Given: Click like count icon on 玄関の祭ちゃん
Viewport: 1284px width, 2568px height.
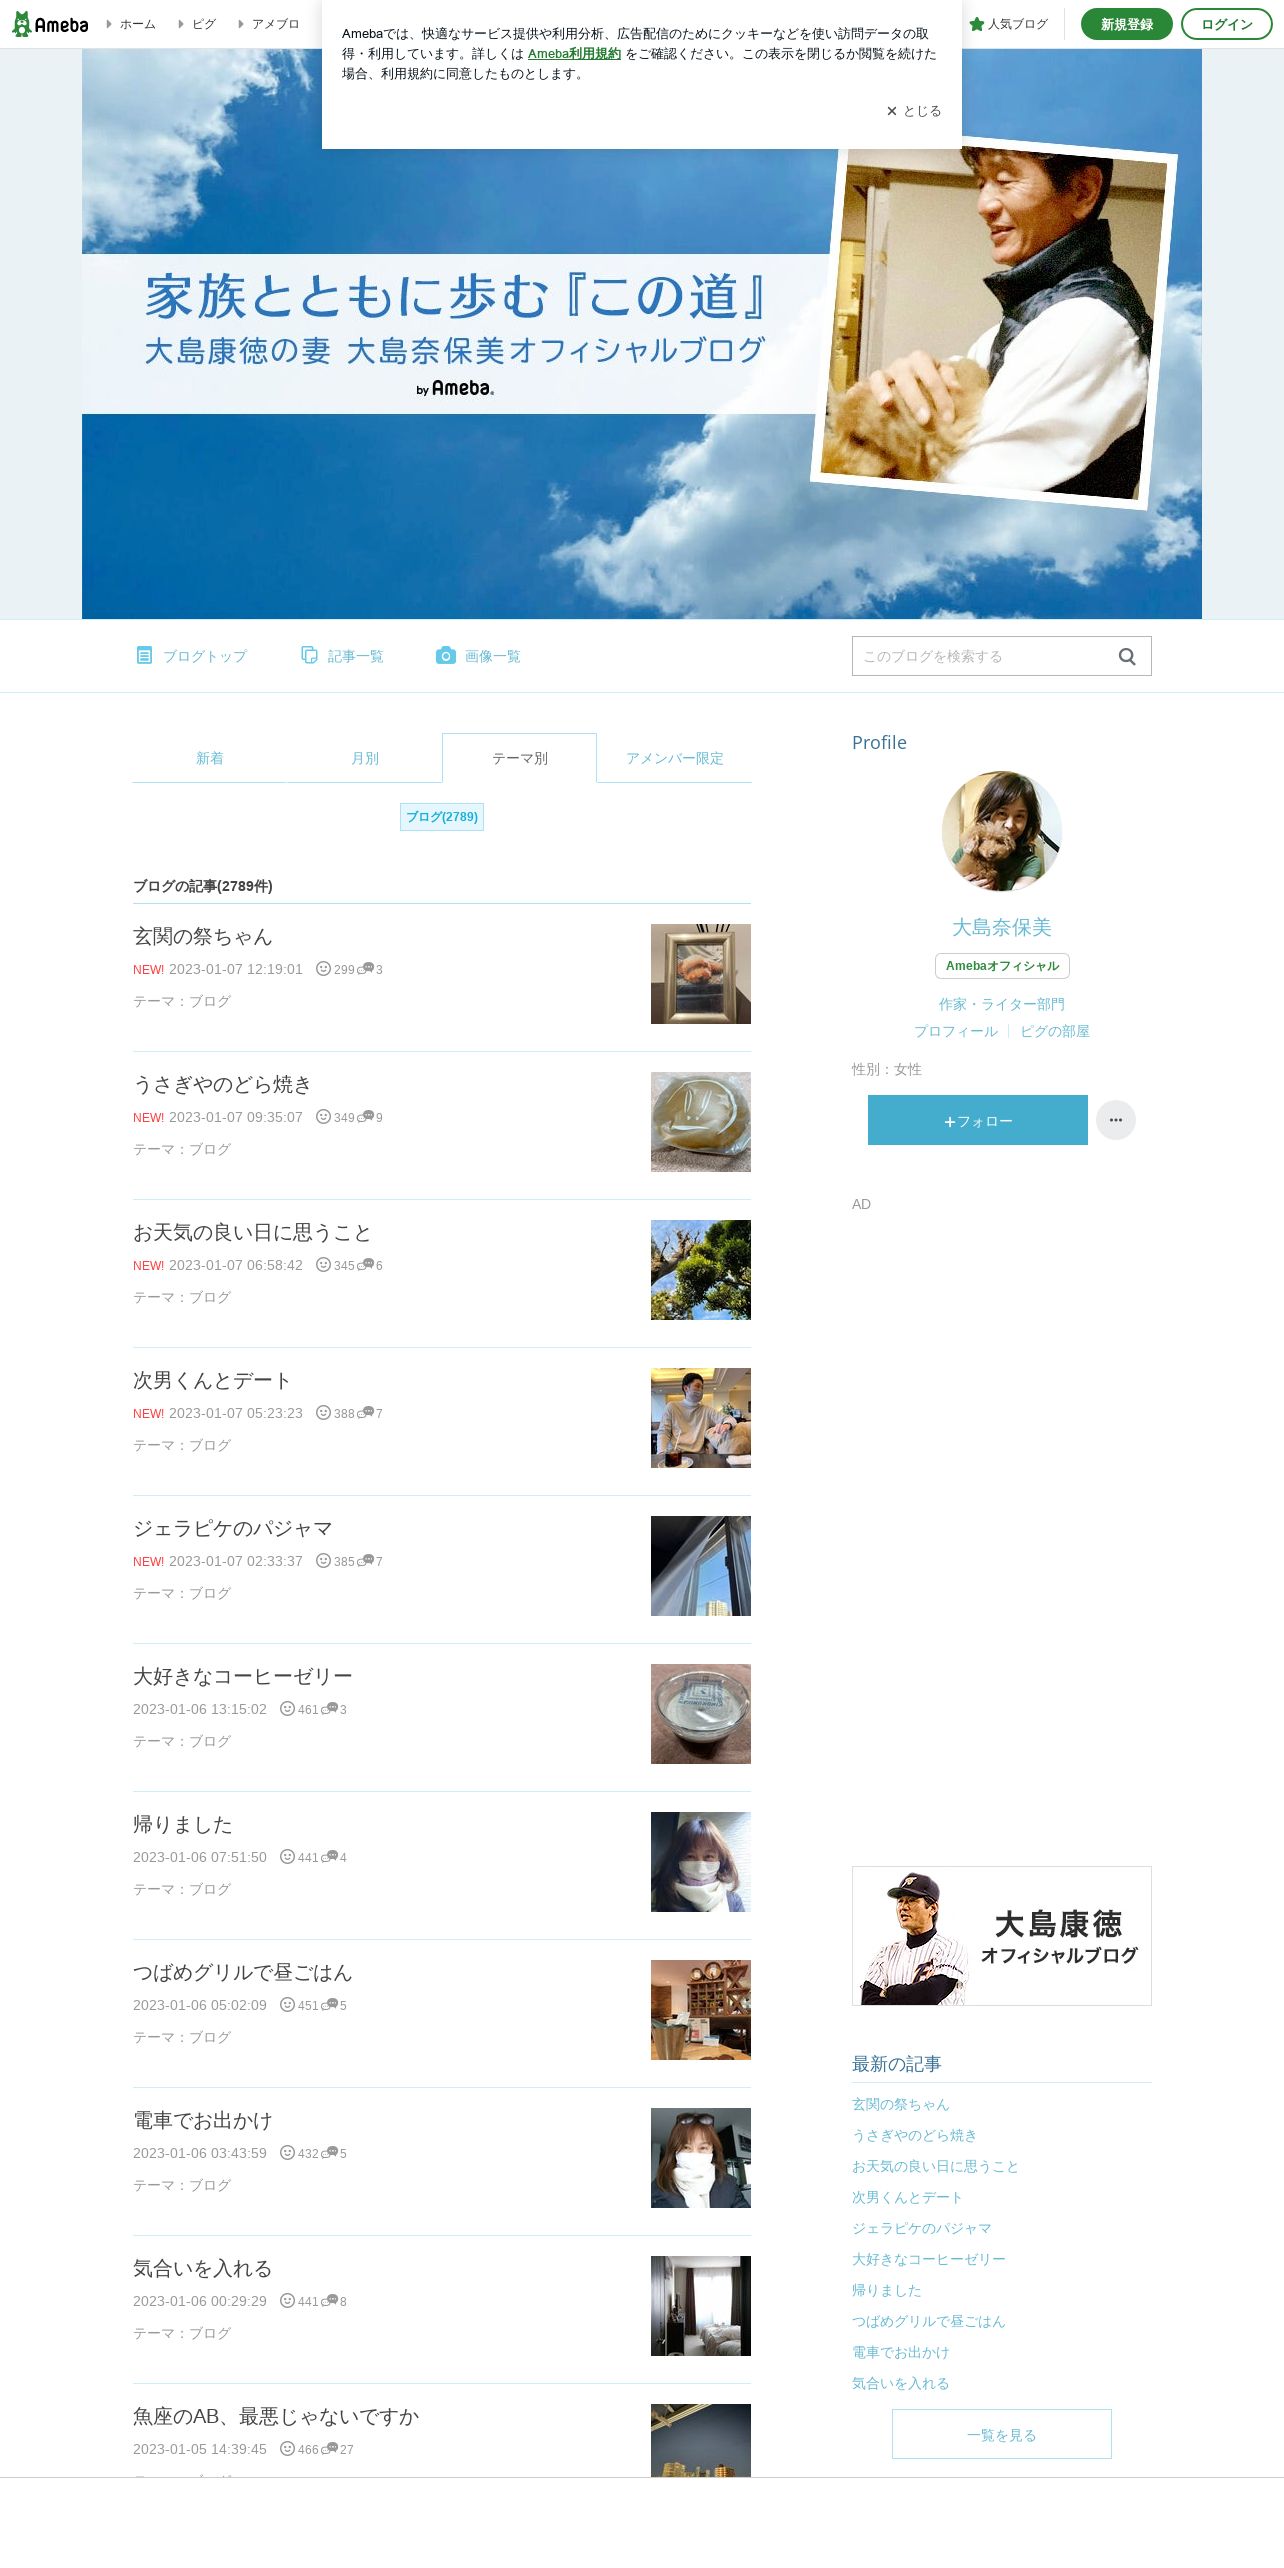Looking at the screenshot, I should click(323, 968).
